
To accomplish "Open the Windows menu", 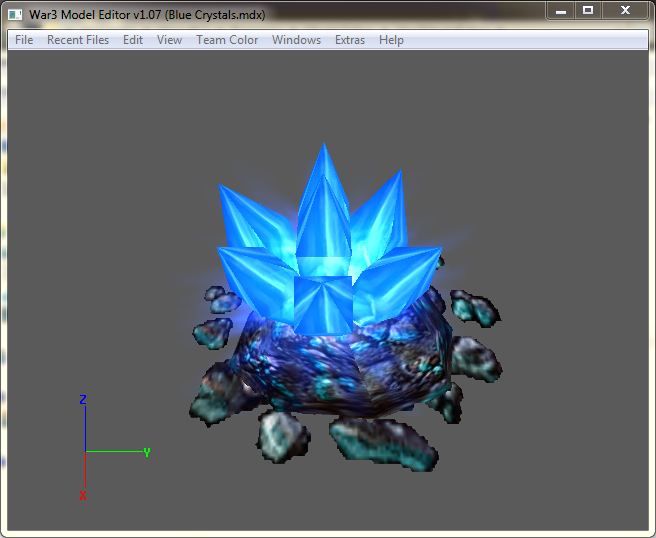I will click(296, 40).
